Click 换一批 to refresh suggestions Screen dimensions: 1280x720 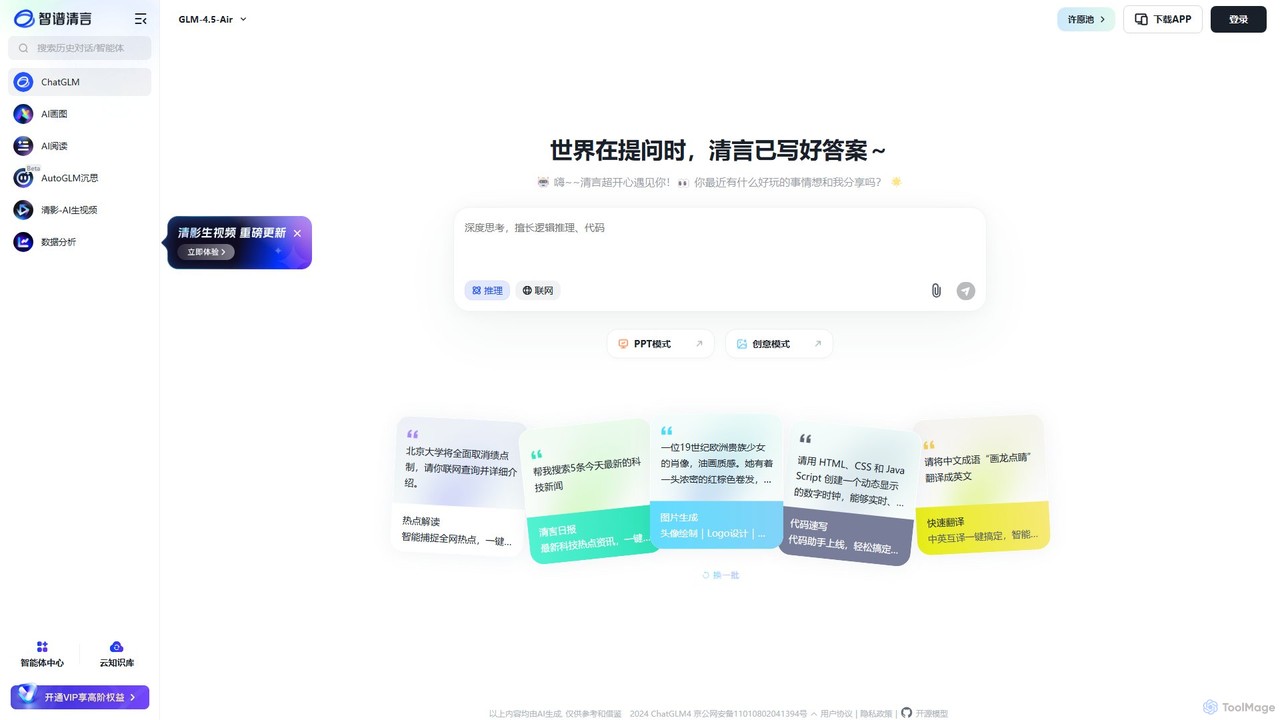720,575
